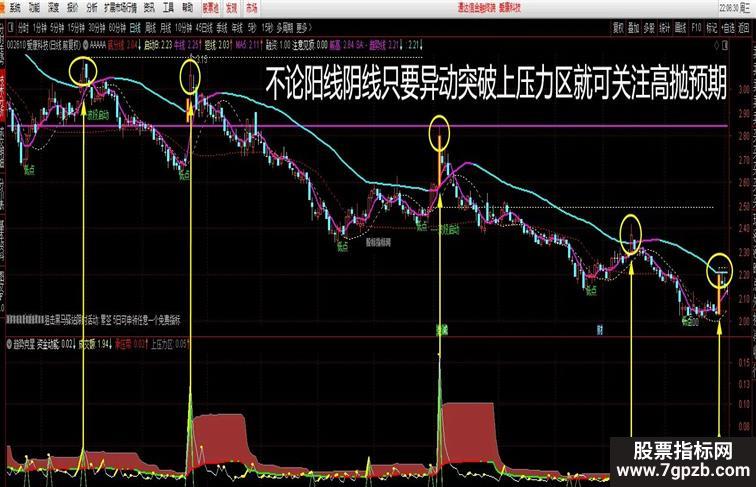Image resolution: width=756 pixels, height=487 pixels.
Task: Select the 月线 monthly period tab
Action: point(166,28)
